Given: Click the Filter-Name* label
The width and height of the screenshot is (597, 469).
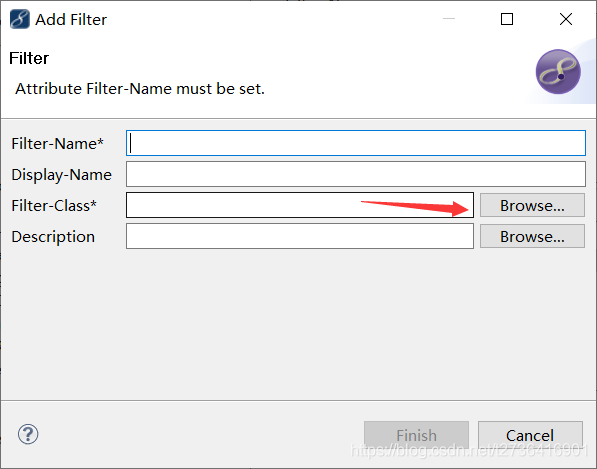Looking at the screenshot, I should [57, 144].
